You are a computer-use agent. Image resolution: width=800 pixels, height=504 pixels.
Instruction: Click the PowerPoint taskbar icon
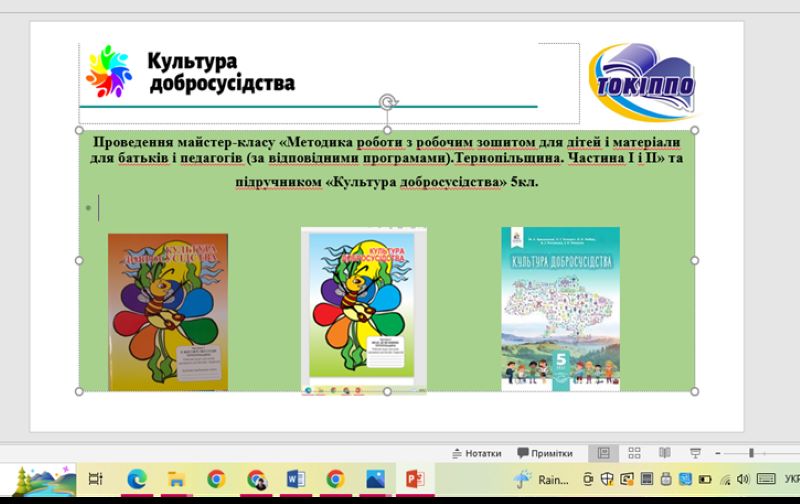coord(415,479)
